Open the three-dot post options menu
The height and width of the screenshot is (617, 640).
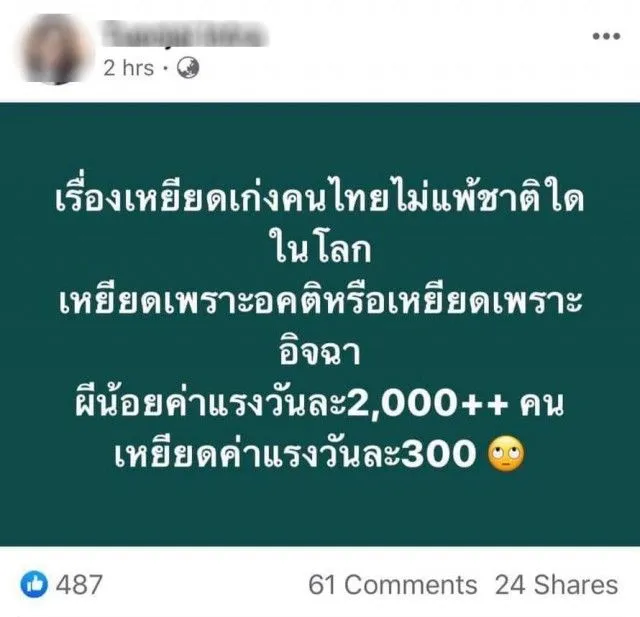(x=606, y=36)
